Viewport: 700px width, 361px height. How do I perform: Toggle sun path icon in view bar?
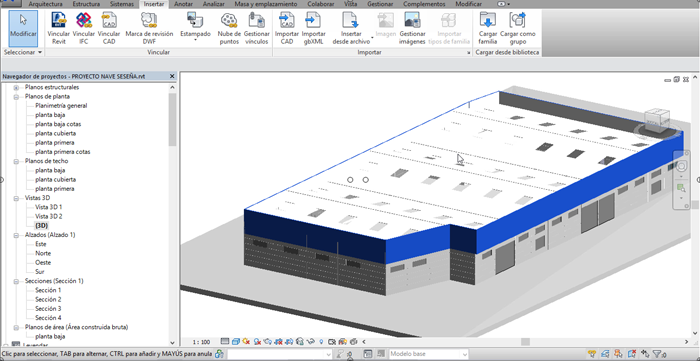[246, 342]
